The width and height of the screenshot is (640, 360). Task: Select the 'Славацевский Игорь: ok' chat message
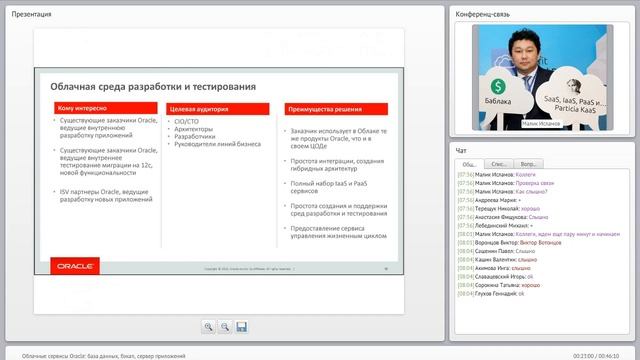tap(496, 277)
